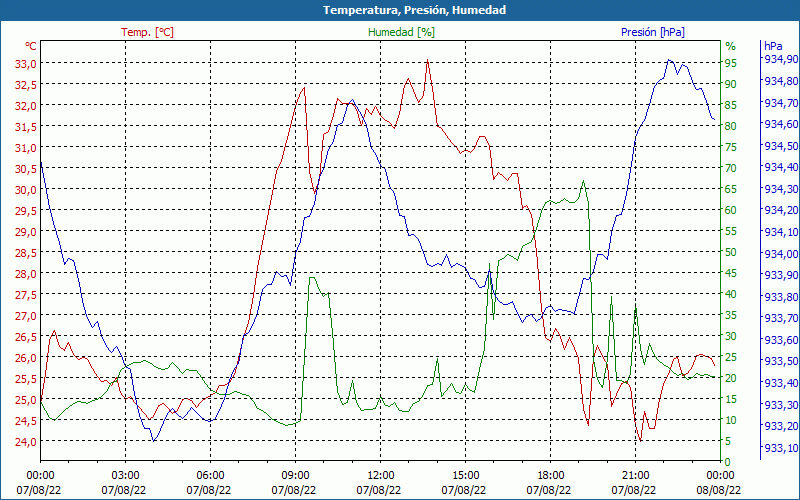Click pressure axis value '933,10'
The image size is (800, 500).
(781, 448)
